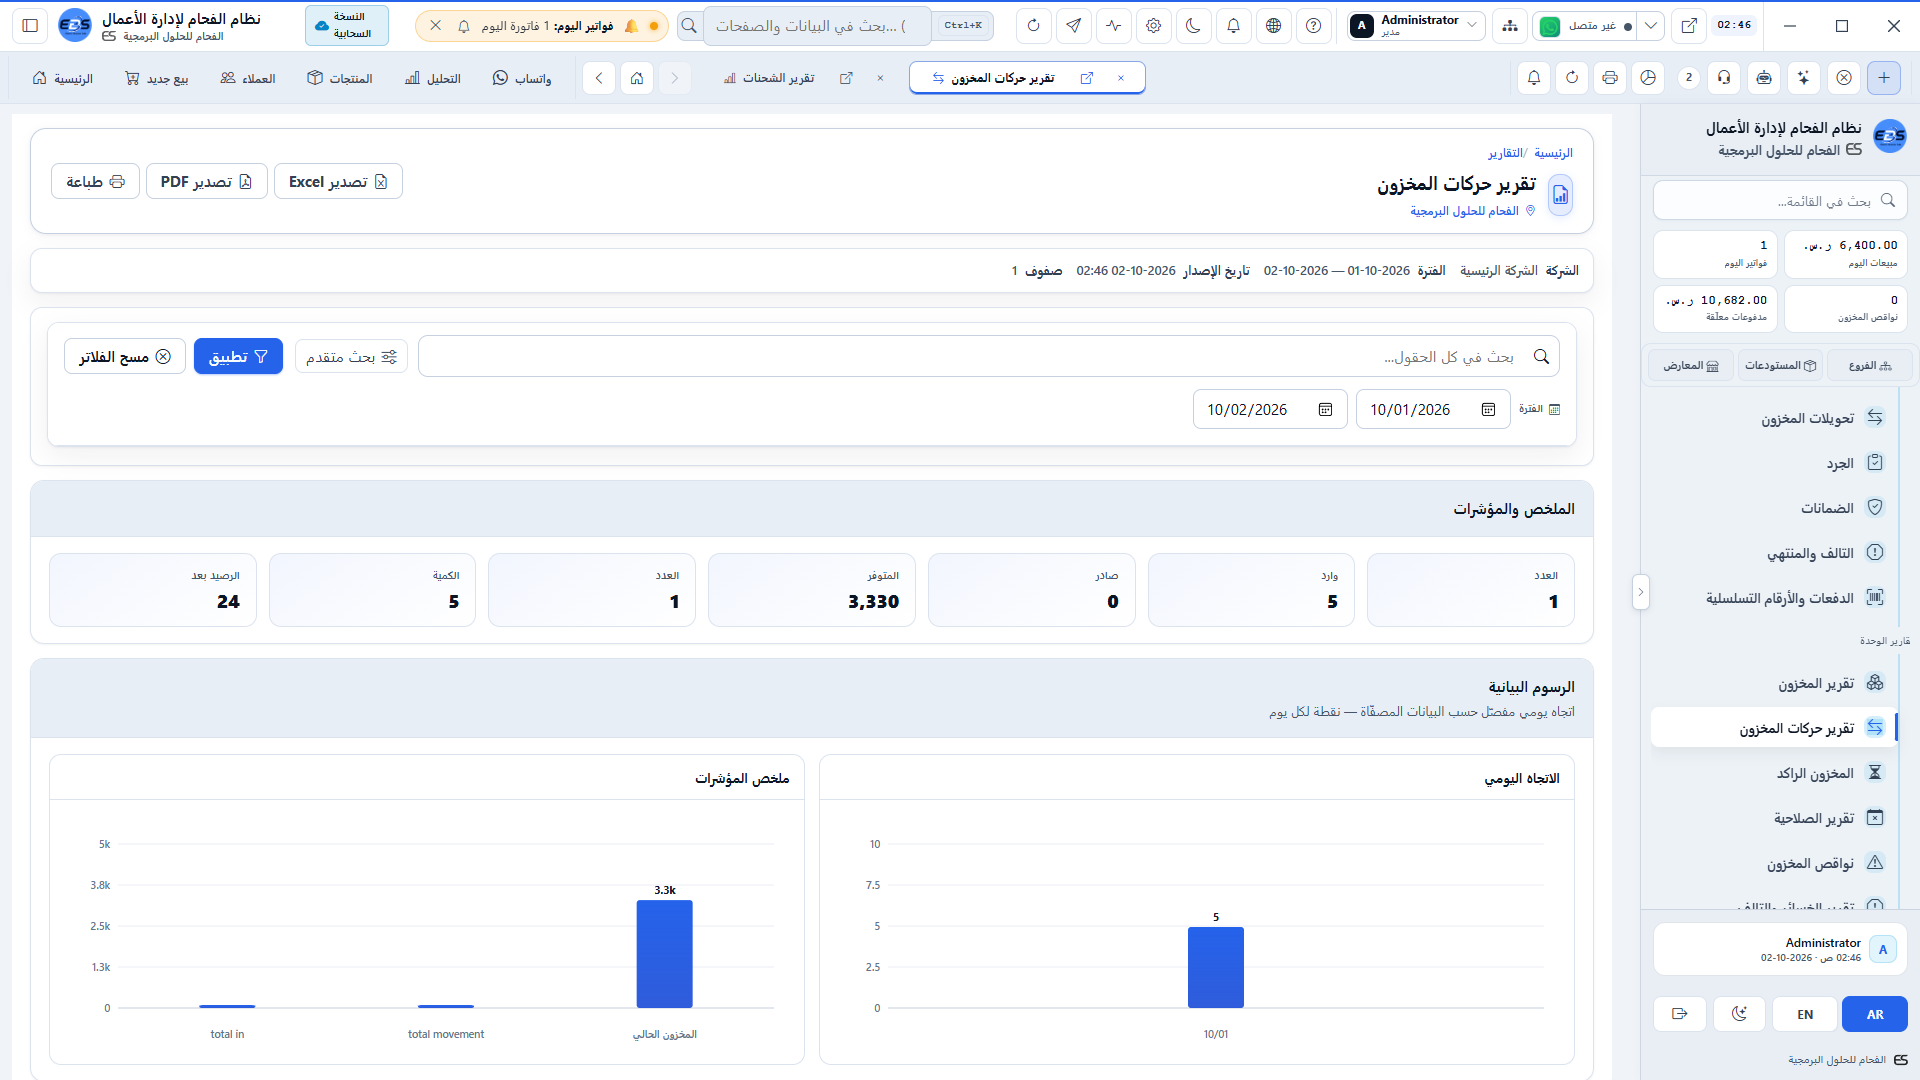The image size is (1920, 1080).
Task: Go to home tab icon
Action: click(637, 78)
